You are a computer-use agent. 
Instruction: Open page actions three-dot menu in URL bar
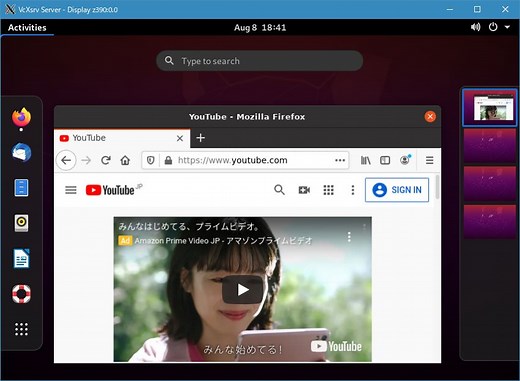click(x=340, y=160)
